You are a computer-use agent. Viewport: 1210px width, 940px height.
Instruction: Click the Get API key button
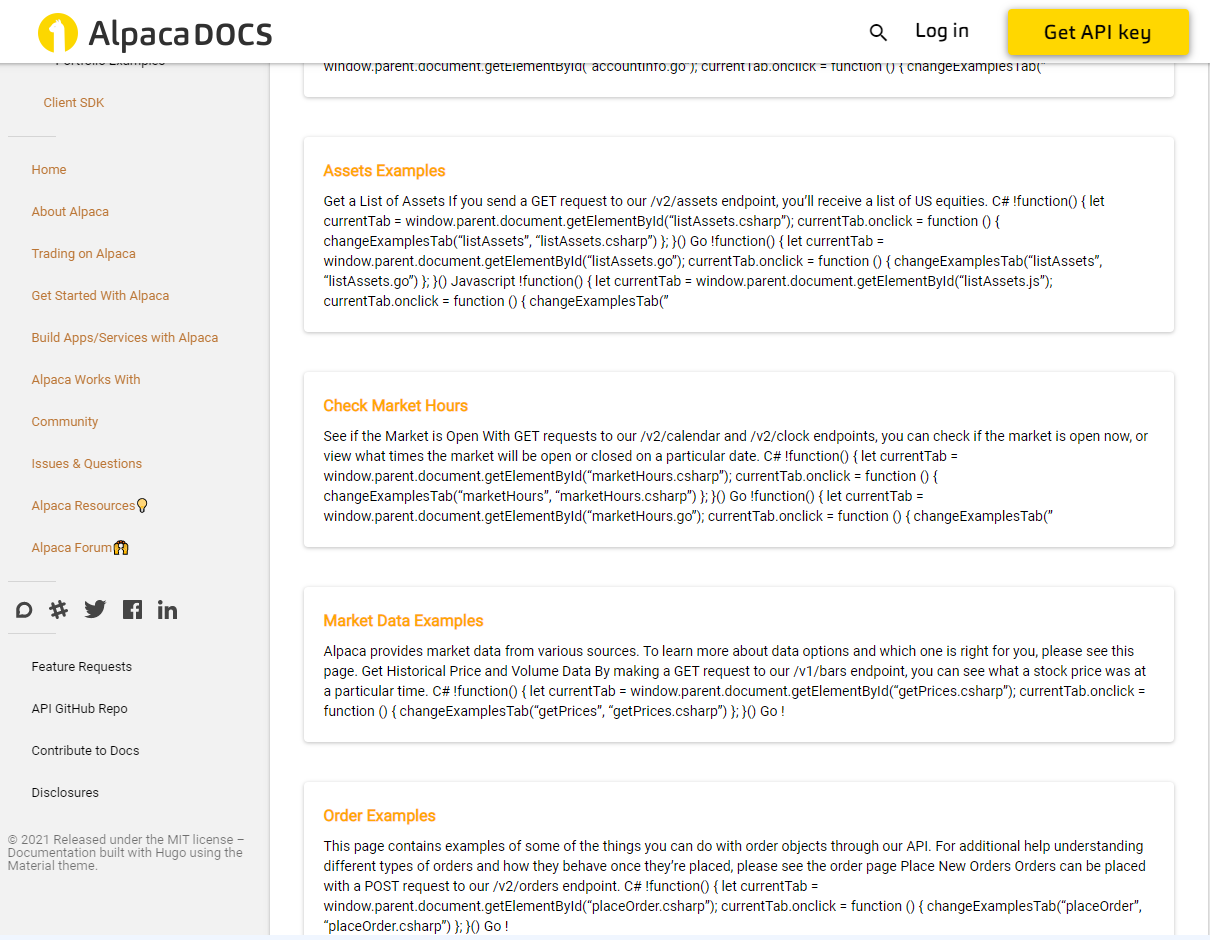tap(1097, 33)
